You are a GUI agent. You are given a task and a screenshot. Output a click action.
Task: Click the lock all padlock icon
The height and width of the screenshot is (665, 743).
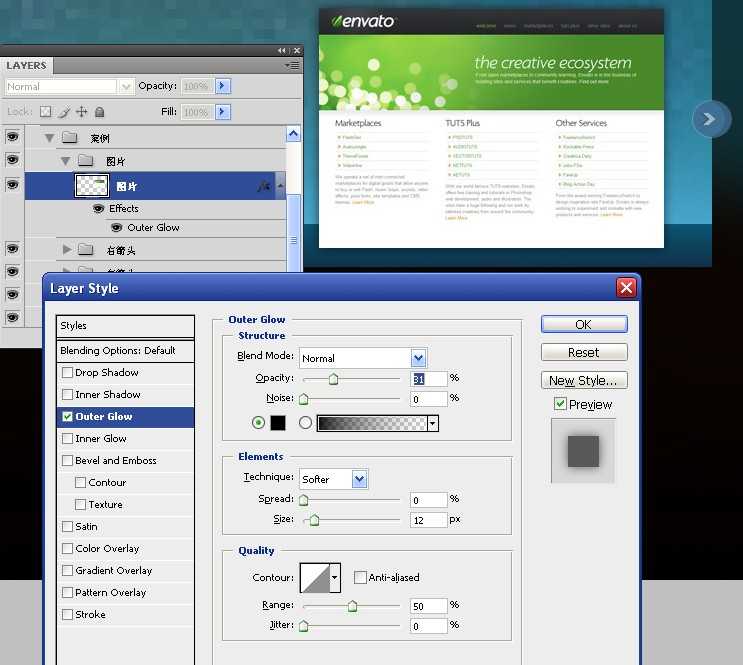(x=100, y=112)
